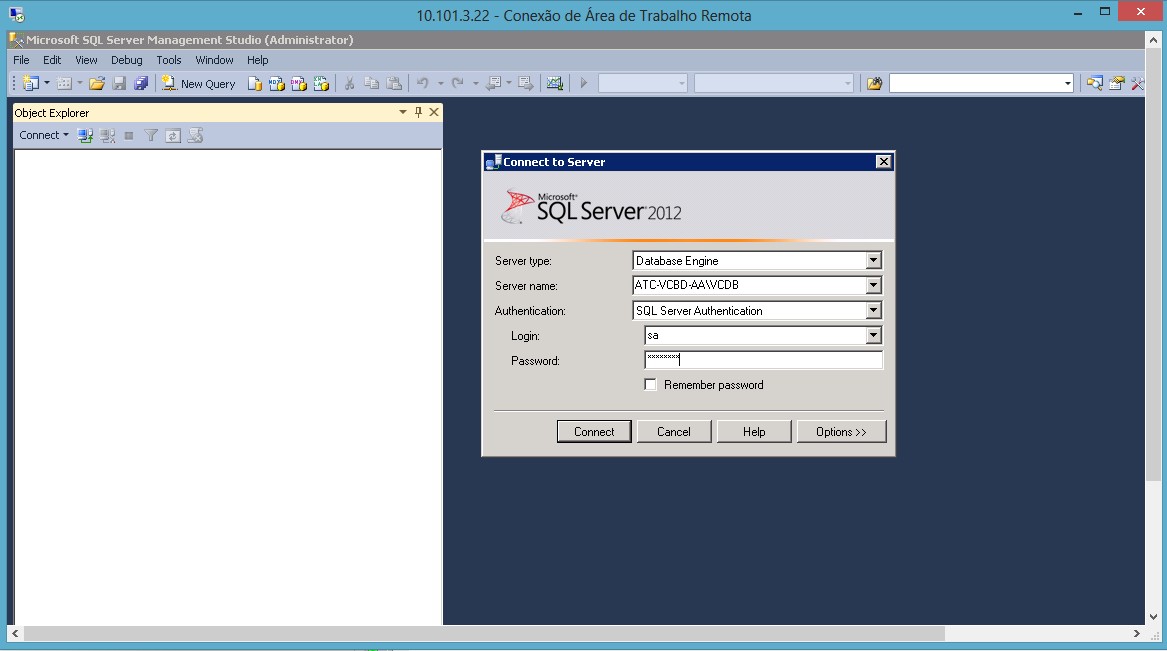Open the Properties Window icon
This screenshot has height=651, width=1167.
click(1116, 84)
